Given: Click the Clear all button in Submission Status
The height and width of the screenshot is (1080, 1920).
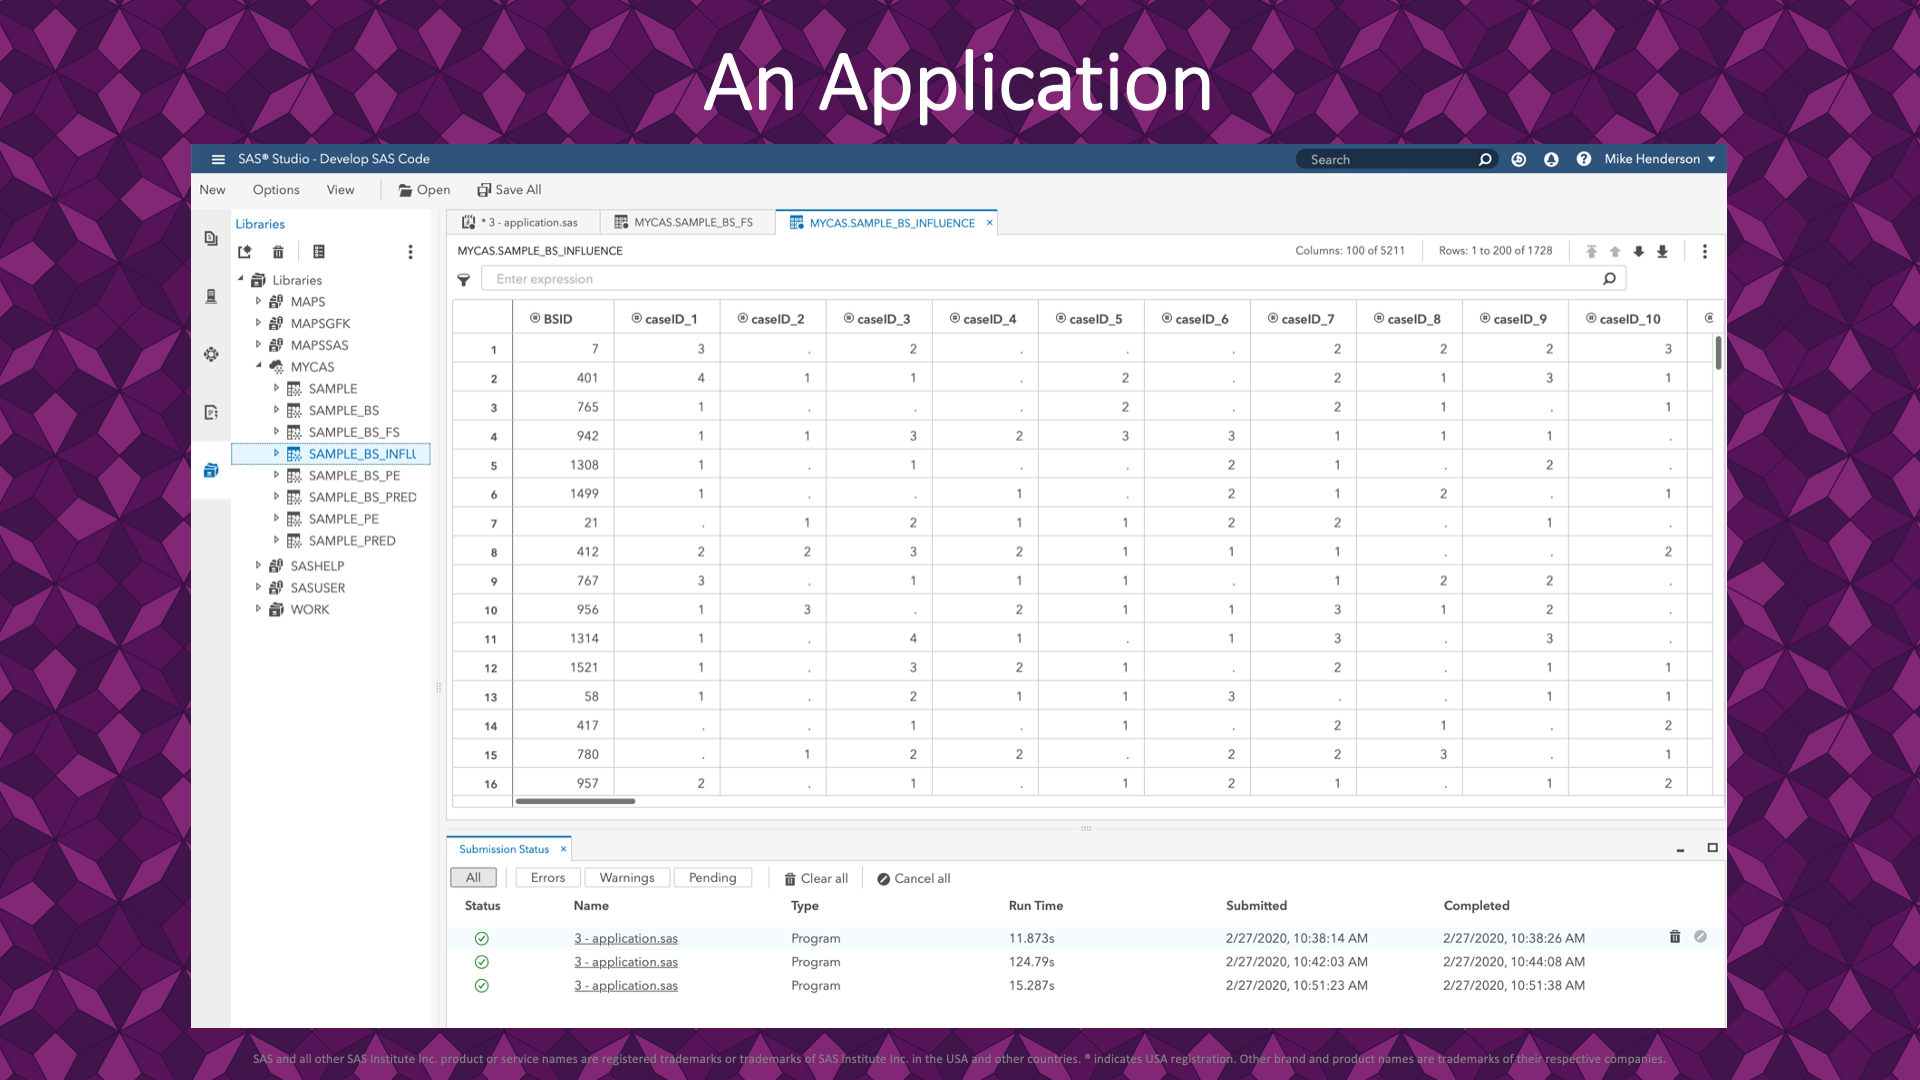Looking at the screenshot, I should click(815, 878).
